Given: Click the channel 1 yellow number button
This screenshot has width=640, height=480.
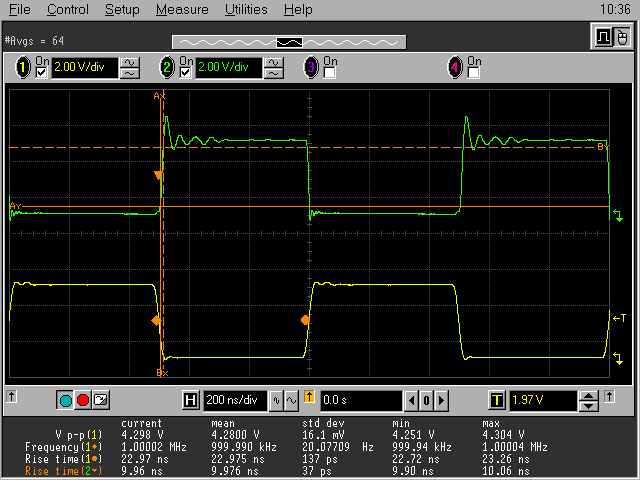Looking at the screenshot, I should coord(23,67).
